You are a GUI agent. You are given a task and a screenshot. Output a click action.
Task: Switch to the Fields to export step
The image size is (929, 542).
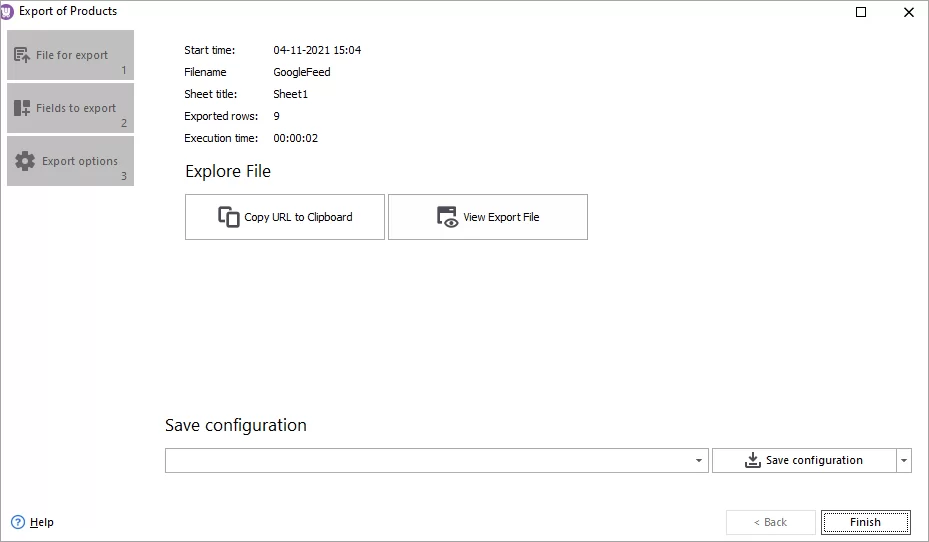76,108
